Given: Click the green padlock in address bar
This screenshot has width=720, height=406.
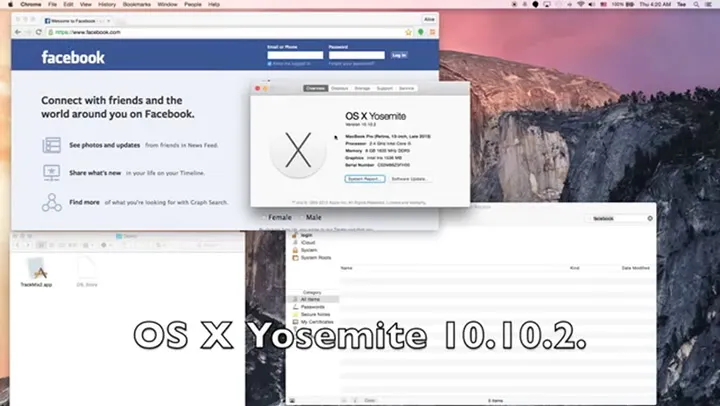Looking at the screenshot, I should point(51,32).
